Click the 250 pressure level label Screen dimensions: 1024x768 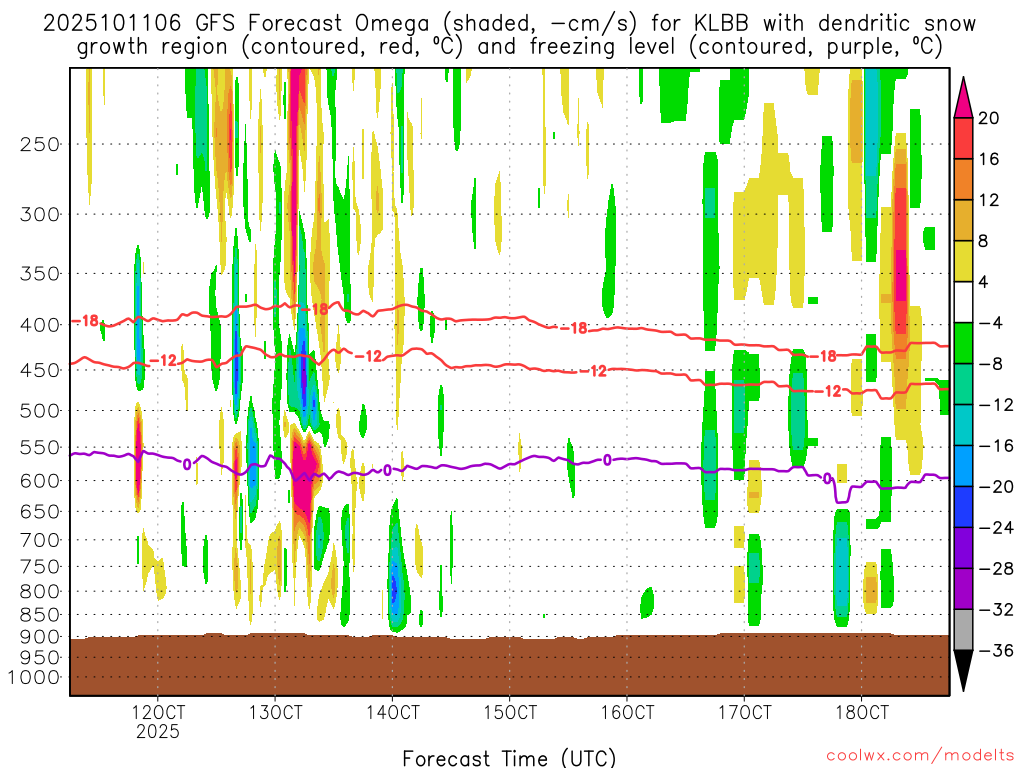pyautogui.click(x=40, y=144)
